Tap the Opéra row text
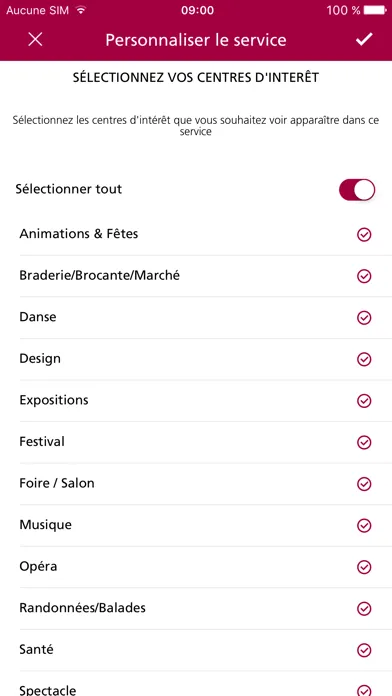 pos(38,567)
